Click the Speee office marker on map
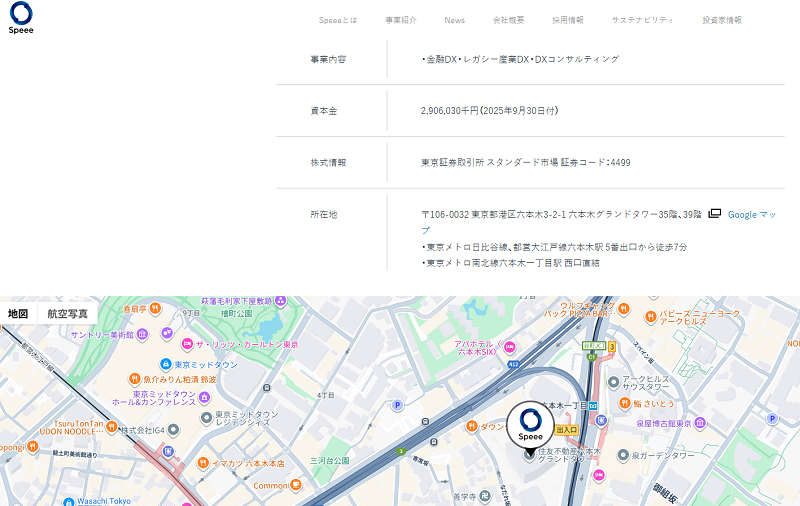Image resolution: width=800 pixels, height=506 pixels. (530, 425)
